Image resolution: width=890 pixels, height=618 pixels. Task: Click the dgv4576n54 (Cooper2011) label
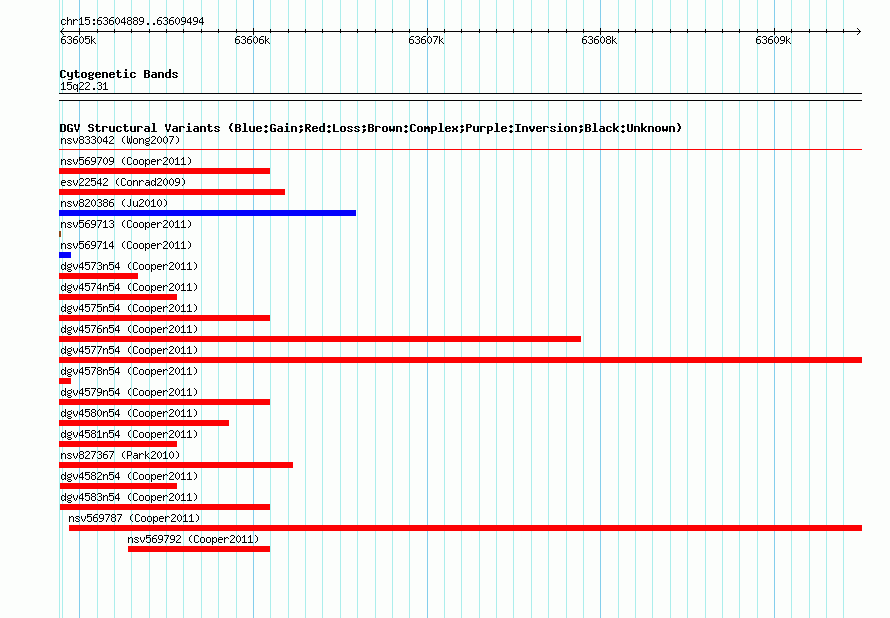coord(129,329)
